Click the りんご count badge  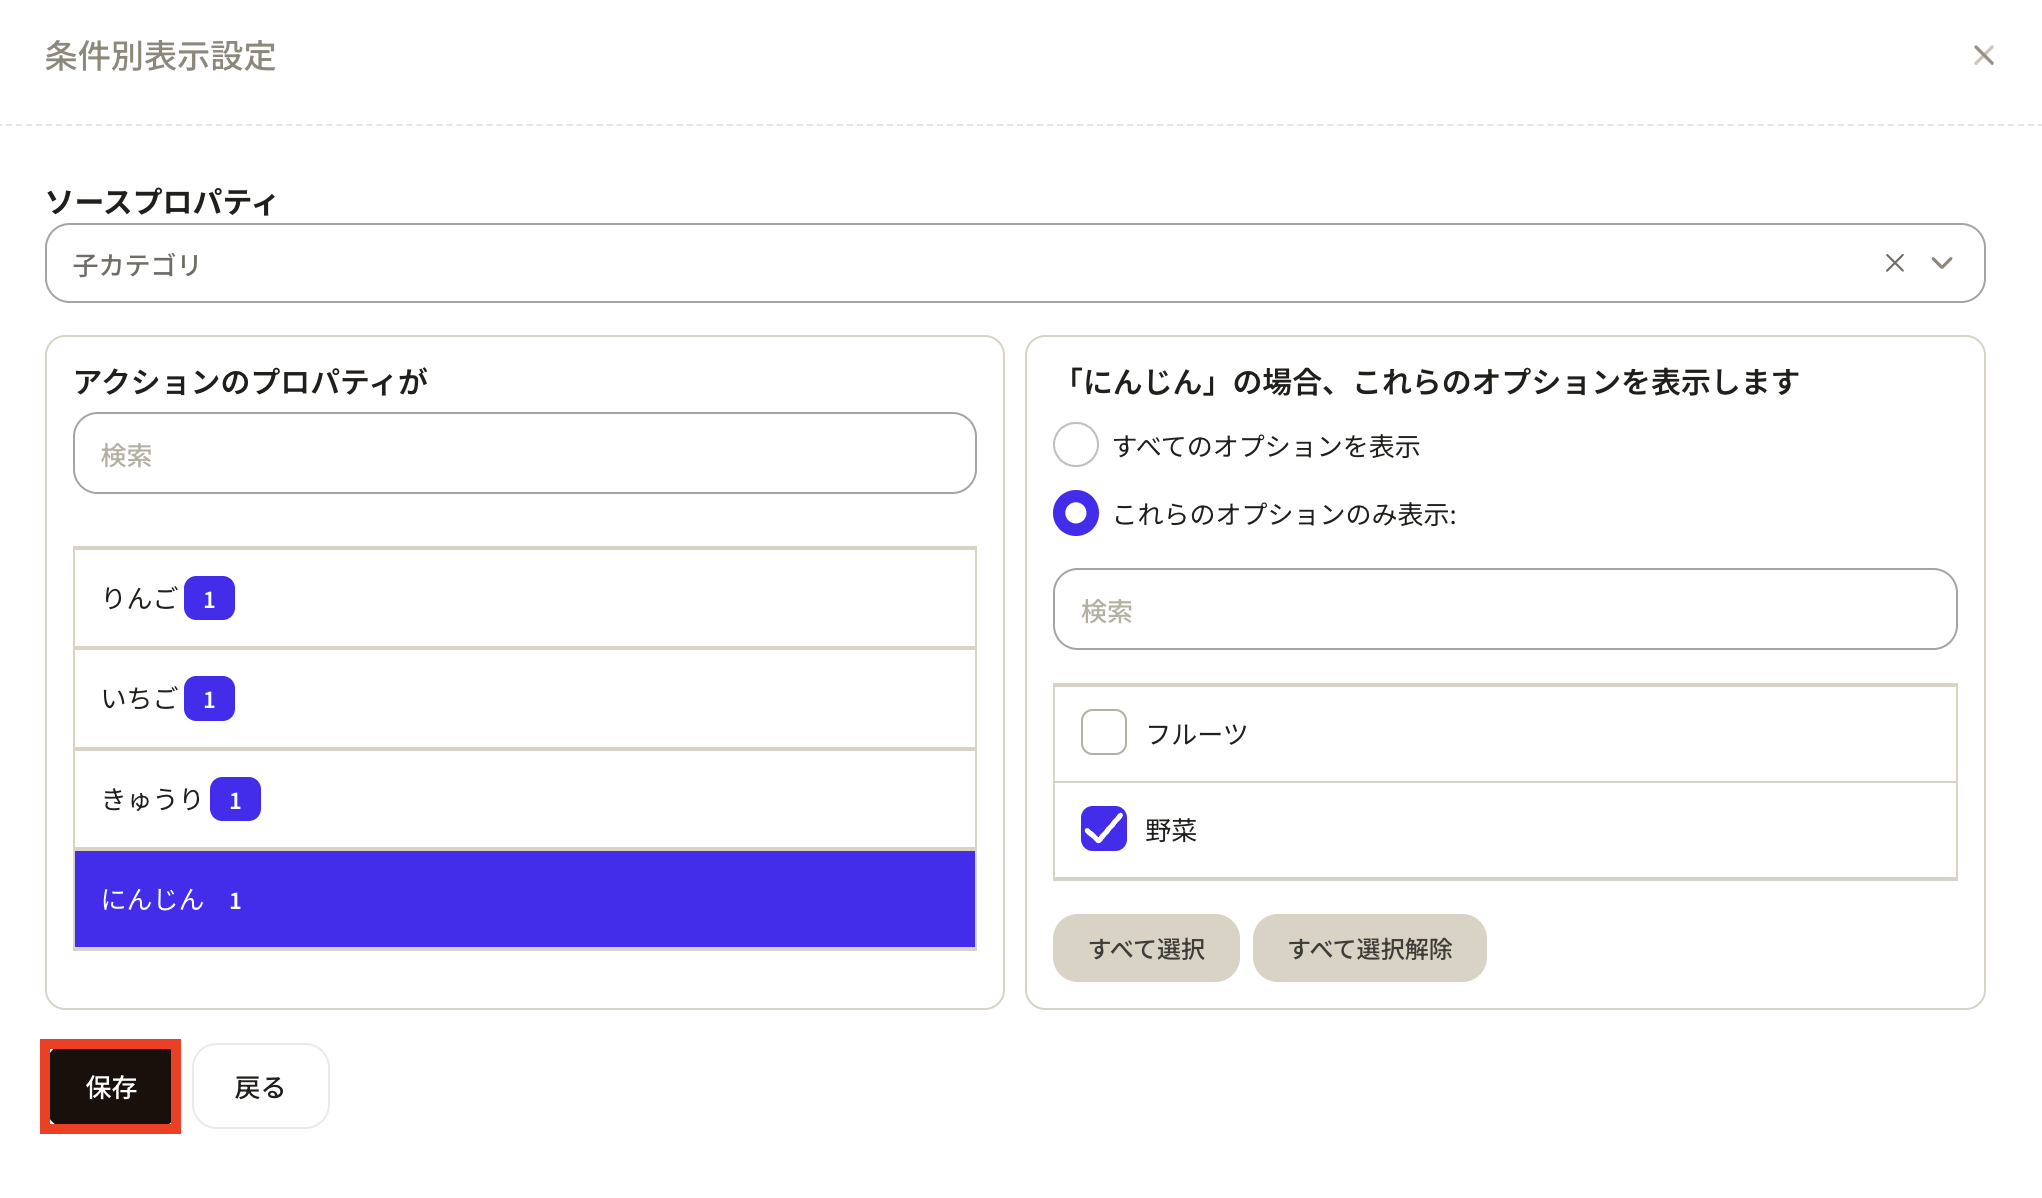(x=209, y=599)
